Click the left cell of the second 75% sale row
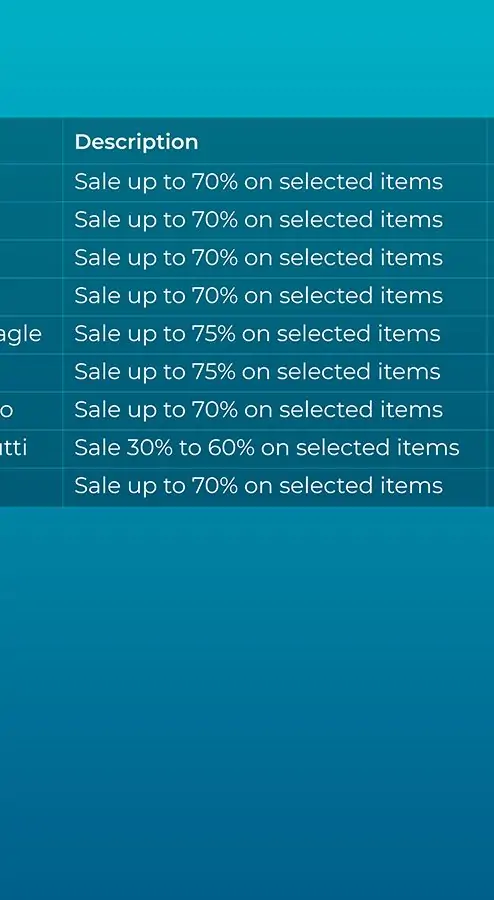The height and width of the screenshot is (900, 494). pos(31,373)
